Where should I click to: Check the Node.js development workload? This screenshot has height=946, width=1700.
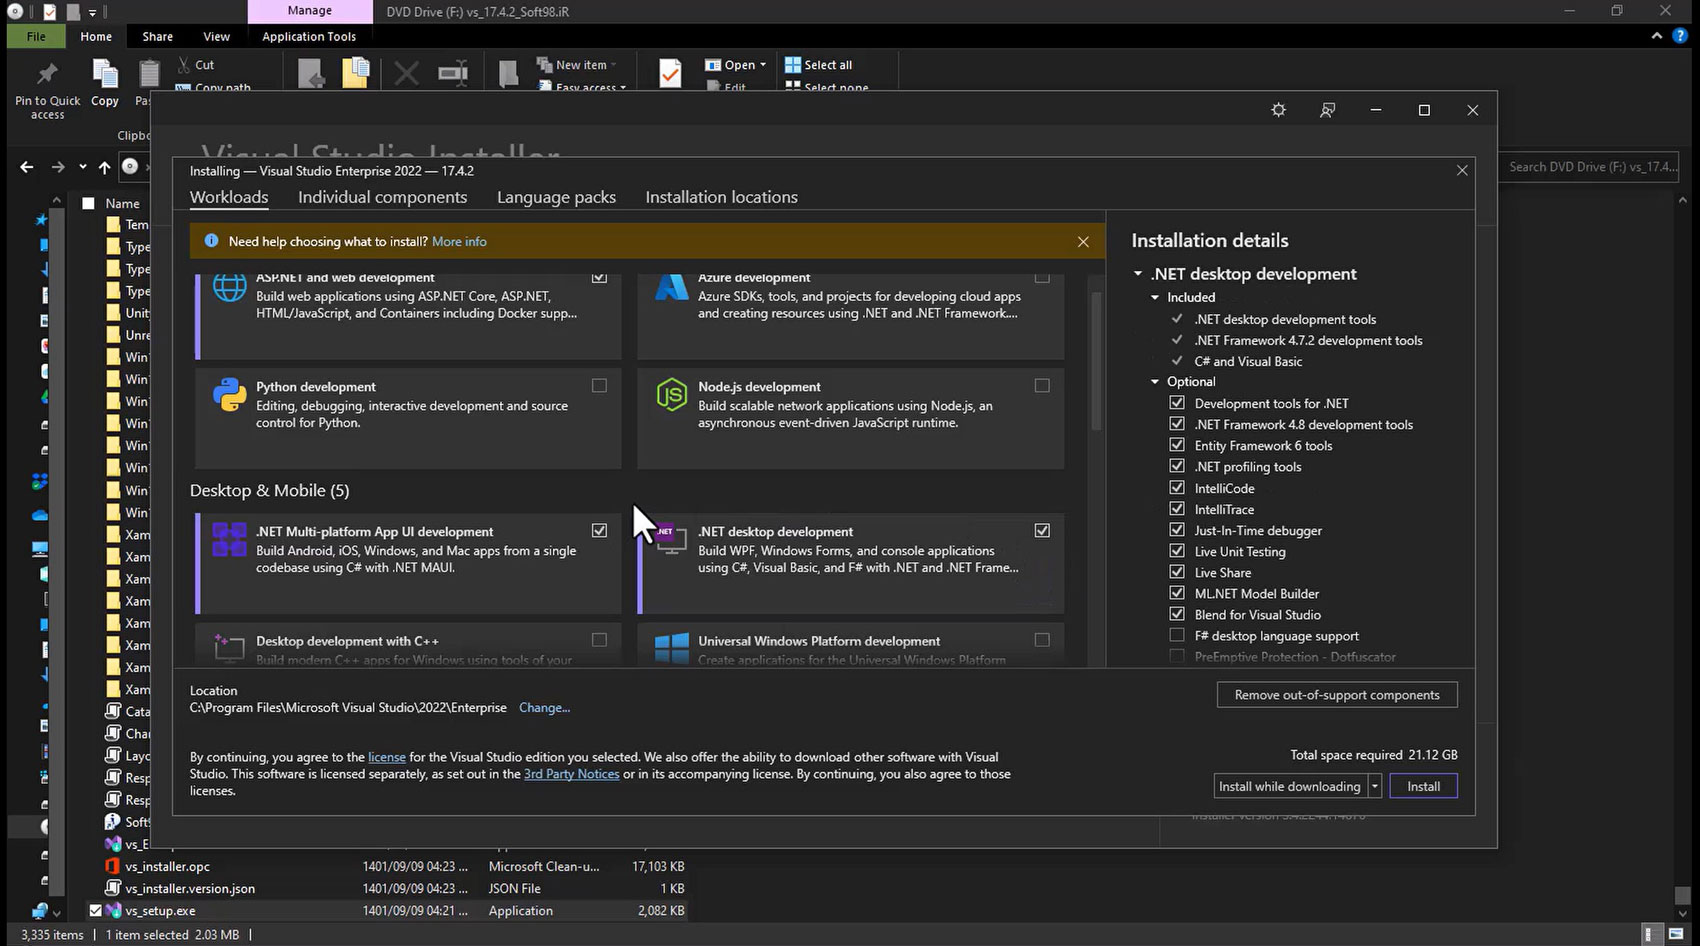(x=1042, y=386)
